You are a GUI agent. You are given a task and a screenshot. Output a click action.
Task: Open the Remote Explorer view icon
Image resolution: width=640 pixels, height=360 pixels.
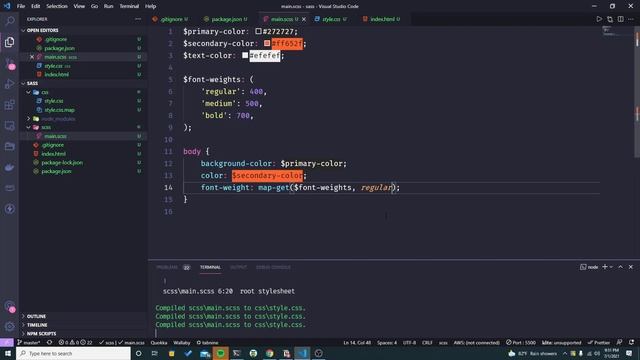9,125
